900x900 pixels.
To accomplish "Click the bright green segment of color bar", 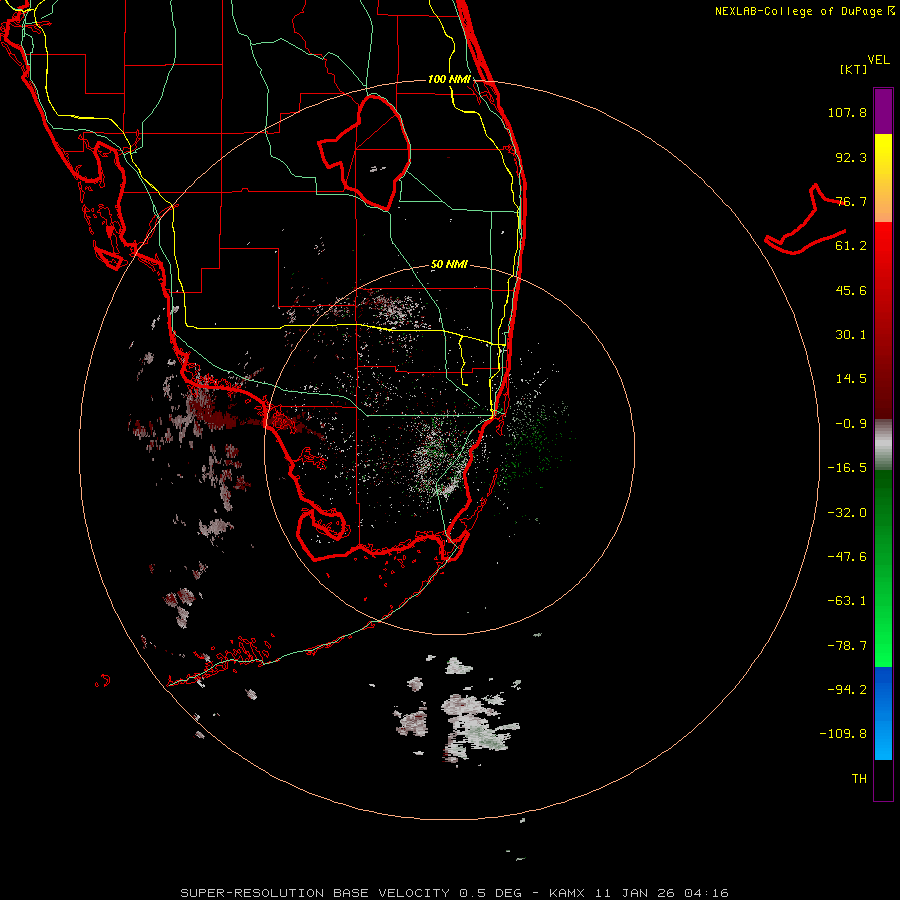I will pyautogui.click(x=883, y=568).
